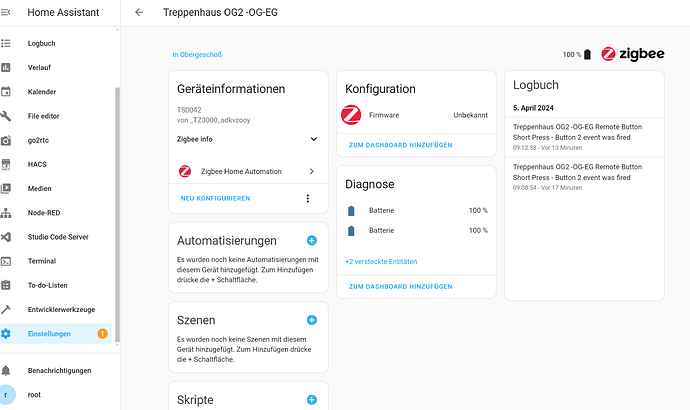This screenshot has width=690, height=410.
Task: Add a new script with plus icon
Action: tap(311, 399)
